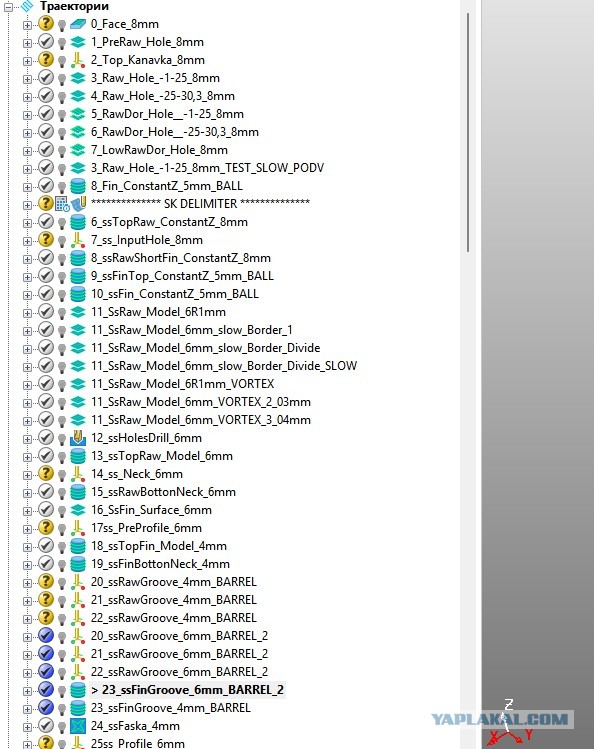The height and width of the screenshot is (749, 594).
Task: Select toolpath 11_SsRaw_Model_6mm_slow_Border_Divide
Action: click(x=206, y=348)
